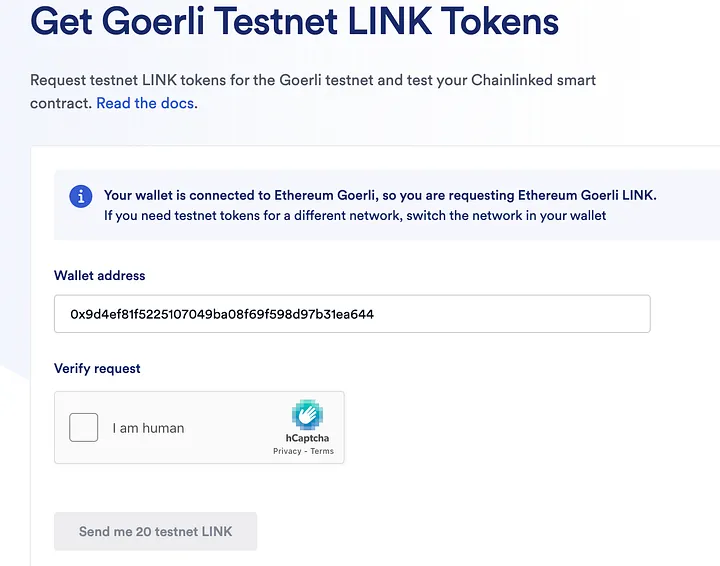The height and width of the screenshot is (566, 720).
Task: Click the hCaptcha hand logo
Action: (x=307, y=415)
